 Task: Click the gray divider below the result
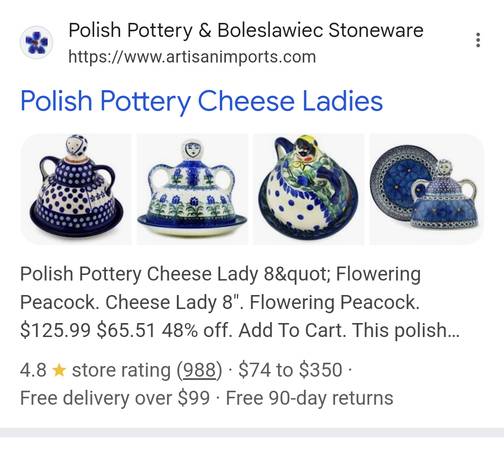[x=252, y=432]
